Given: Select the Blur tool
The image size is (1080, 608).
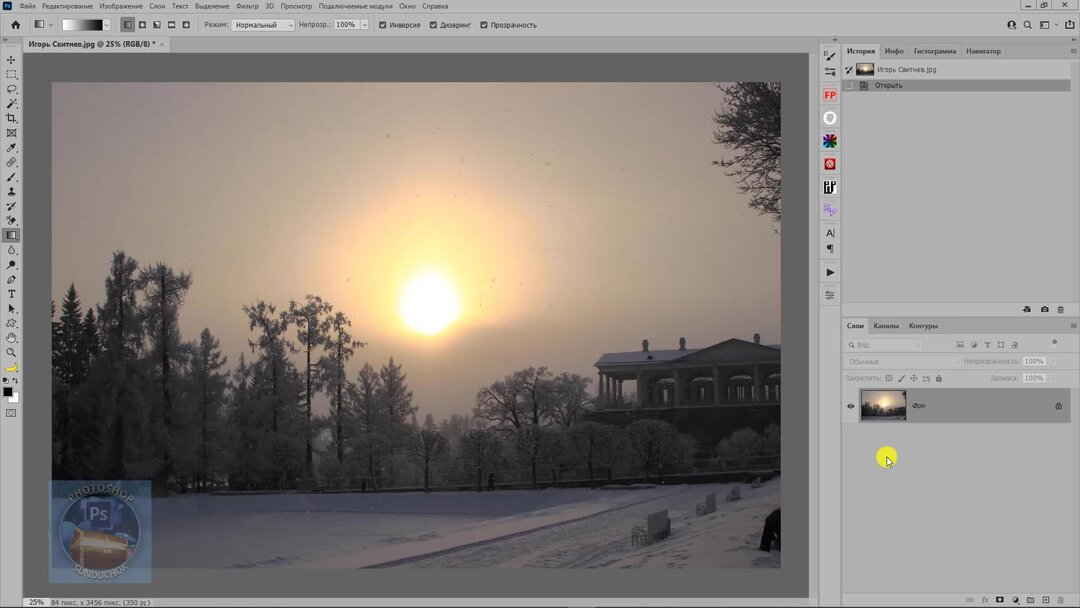Looking at the screenshot, I should coord(11,250).
